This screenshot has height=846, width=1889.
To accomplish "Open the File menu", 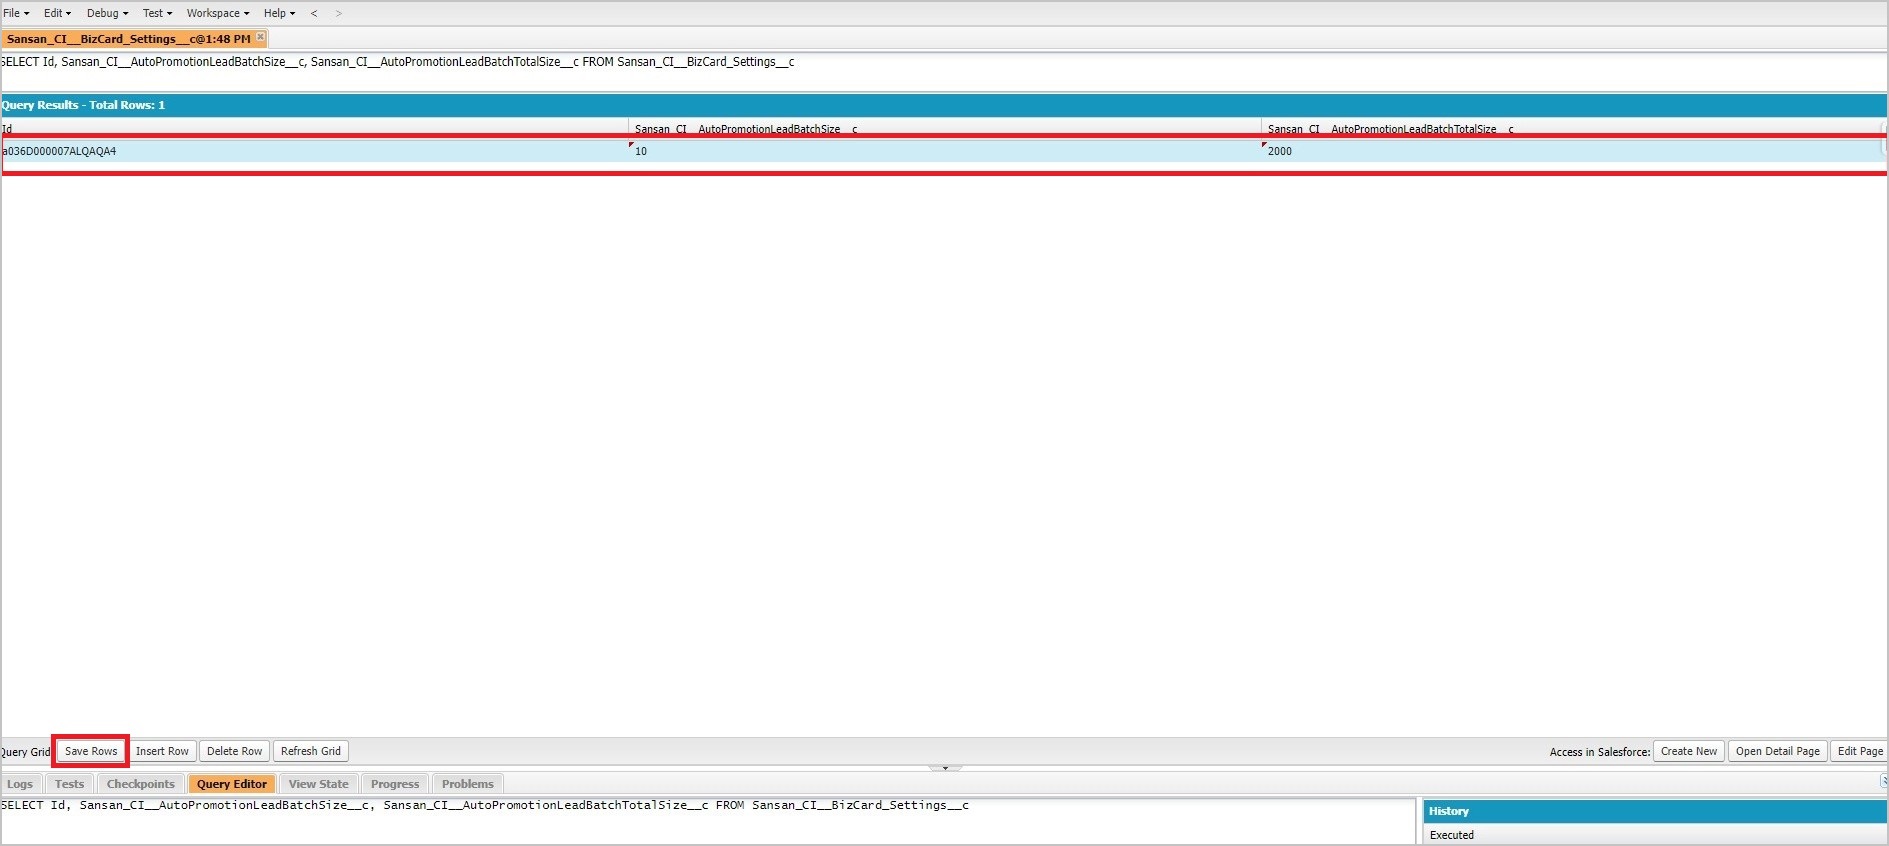I will (16, 13).
